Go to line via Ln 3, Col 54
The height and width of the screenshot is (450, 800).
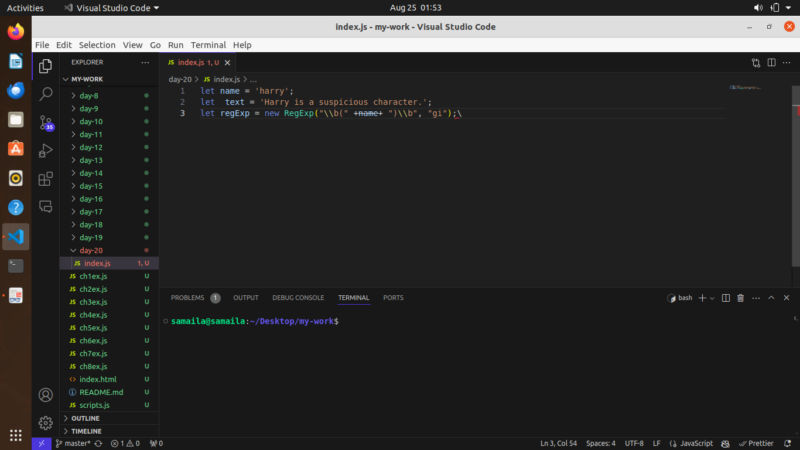[x=559, y=443]
